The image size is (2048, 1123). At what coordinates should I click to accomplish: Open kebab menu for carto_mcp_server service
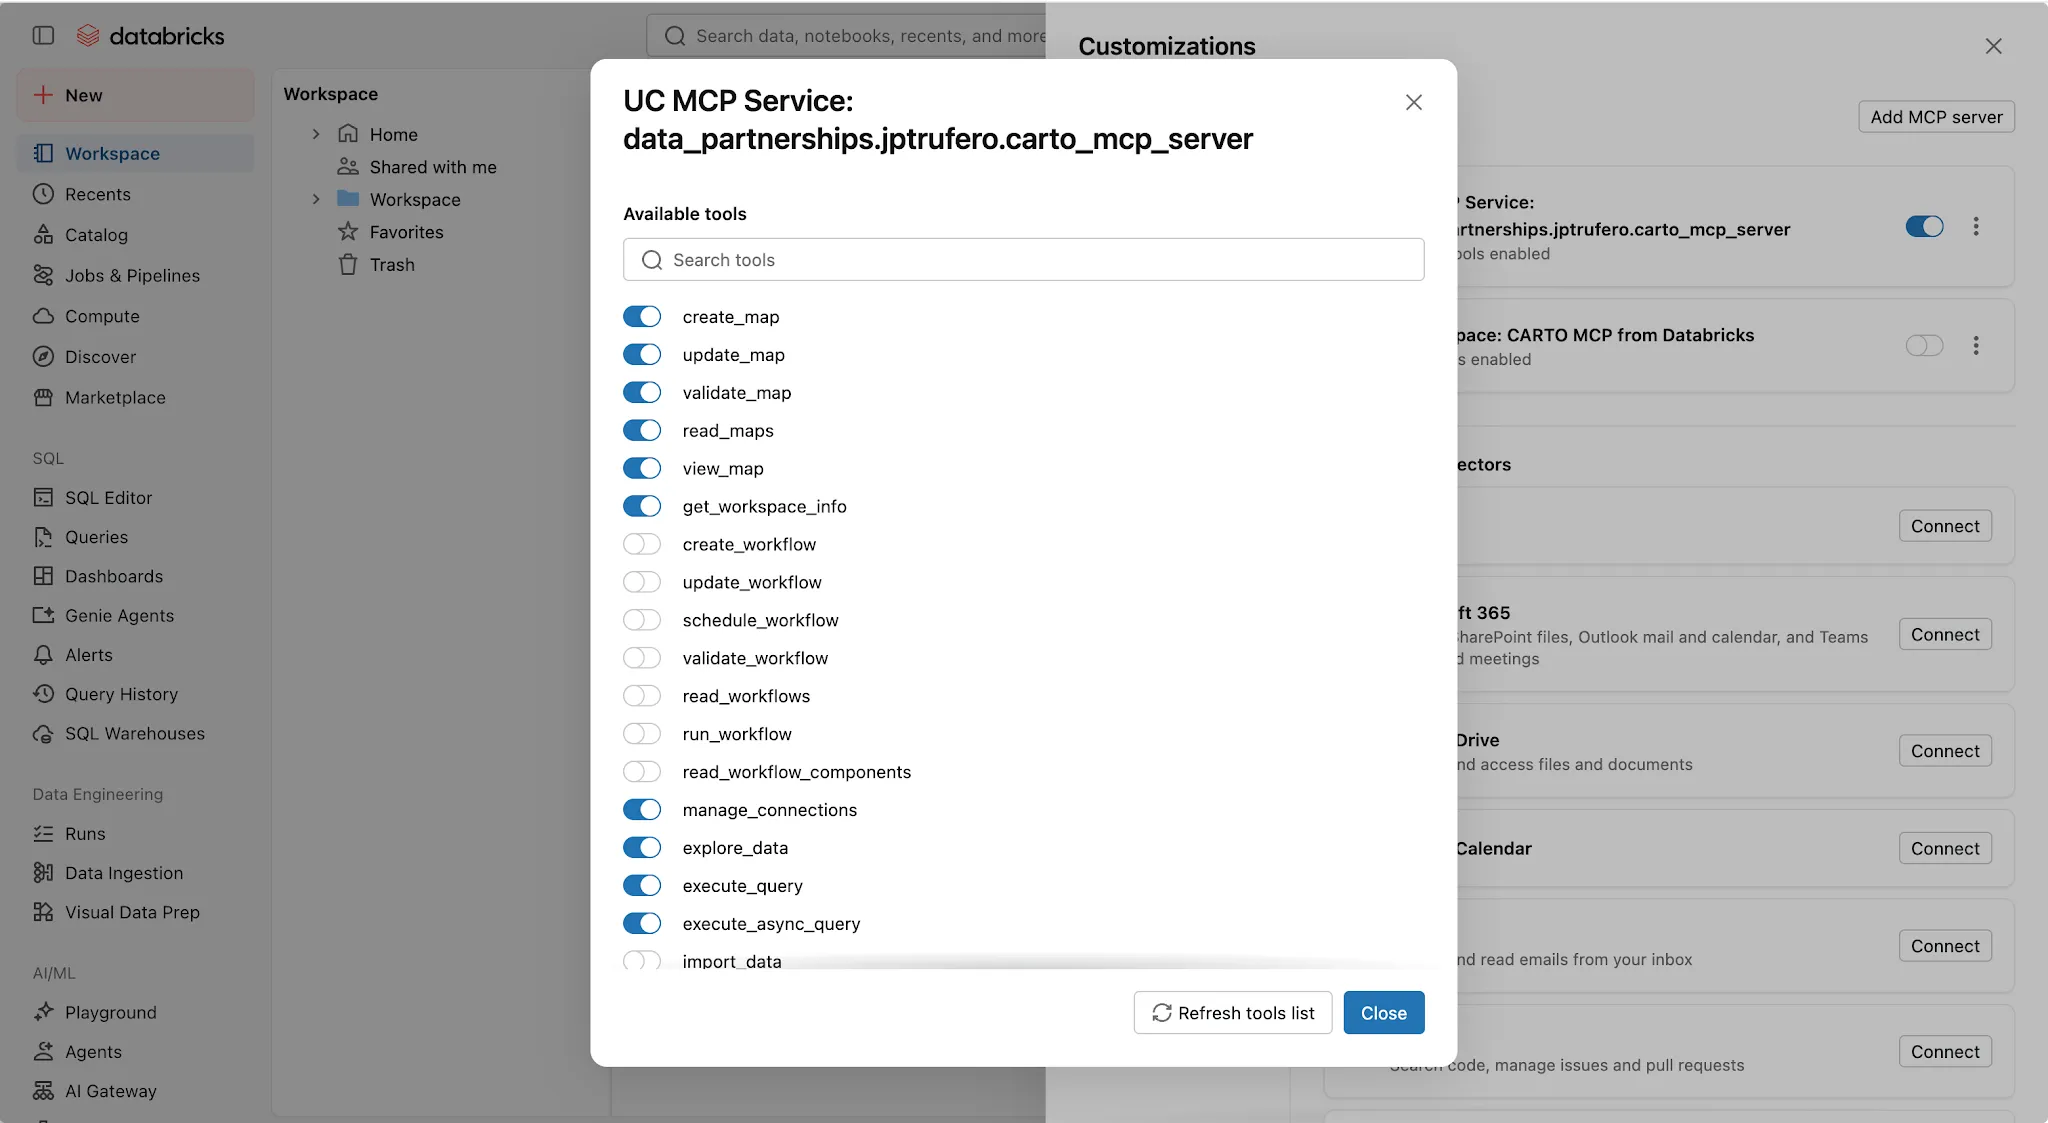[1976, 227]
